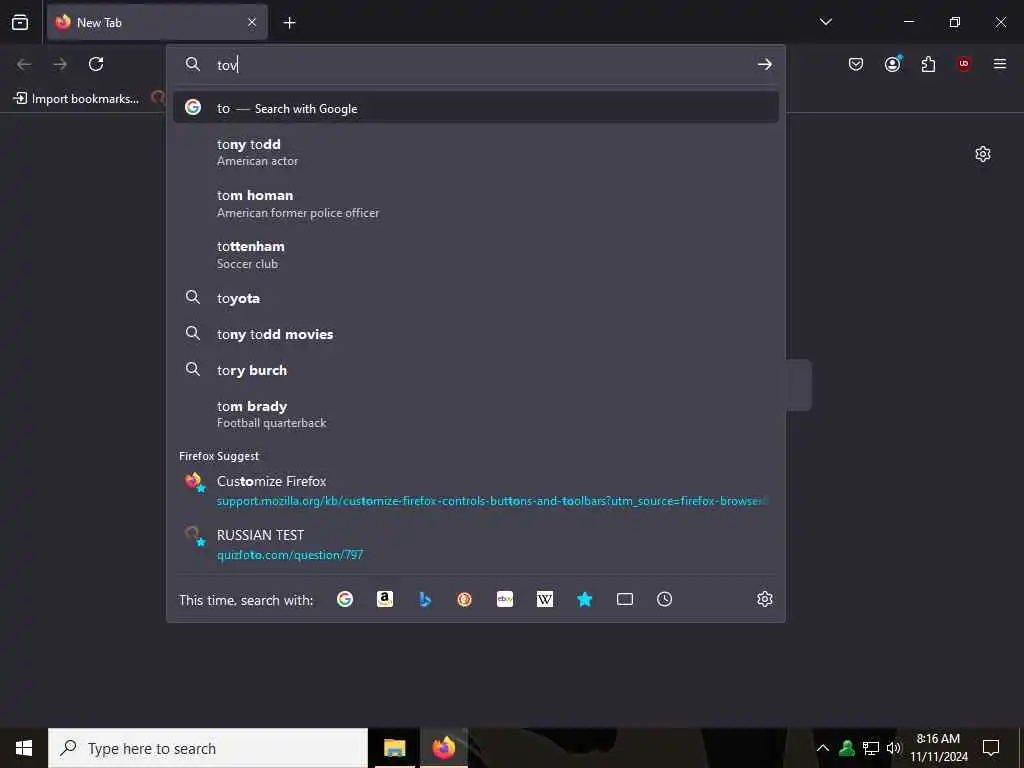Viewport: 1024px width, 768px height.
Task: Choose the 'tom homan' suggestion
Action: tap(475, 204)
